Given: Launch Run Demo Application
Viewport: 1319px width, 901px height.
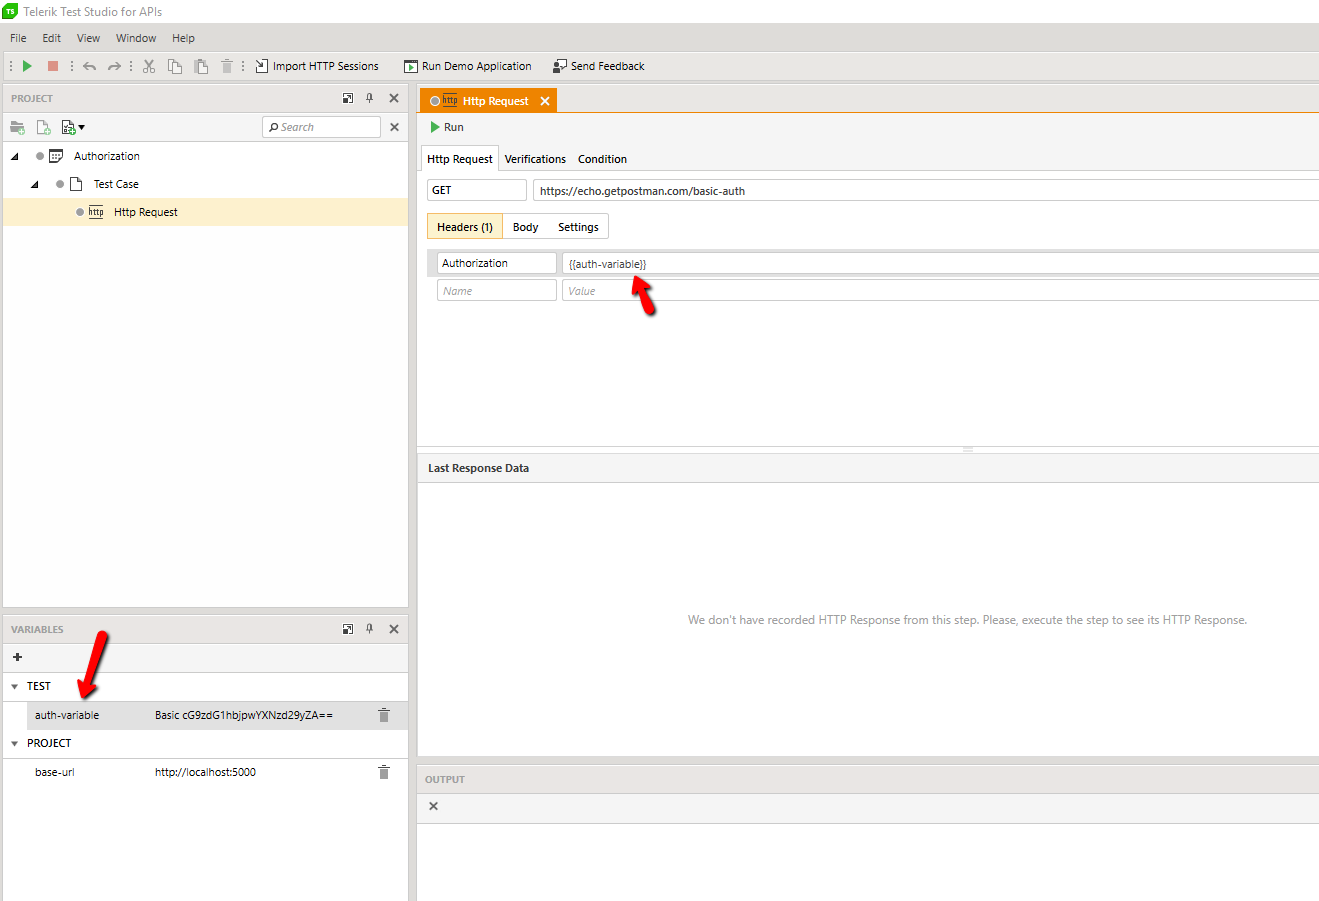Looking at the screenshot, I should [467, 66].
